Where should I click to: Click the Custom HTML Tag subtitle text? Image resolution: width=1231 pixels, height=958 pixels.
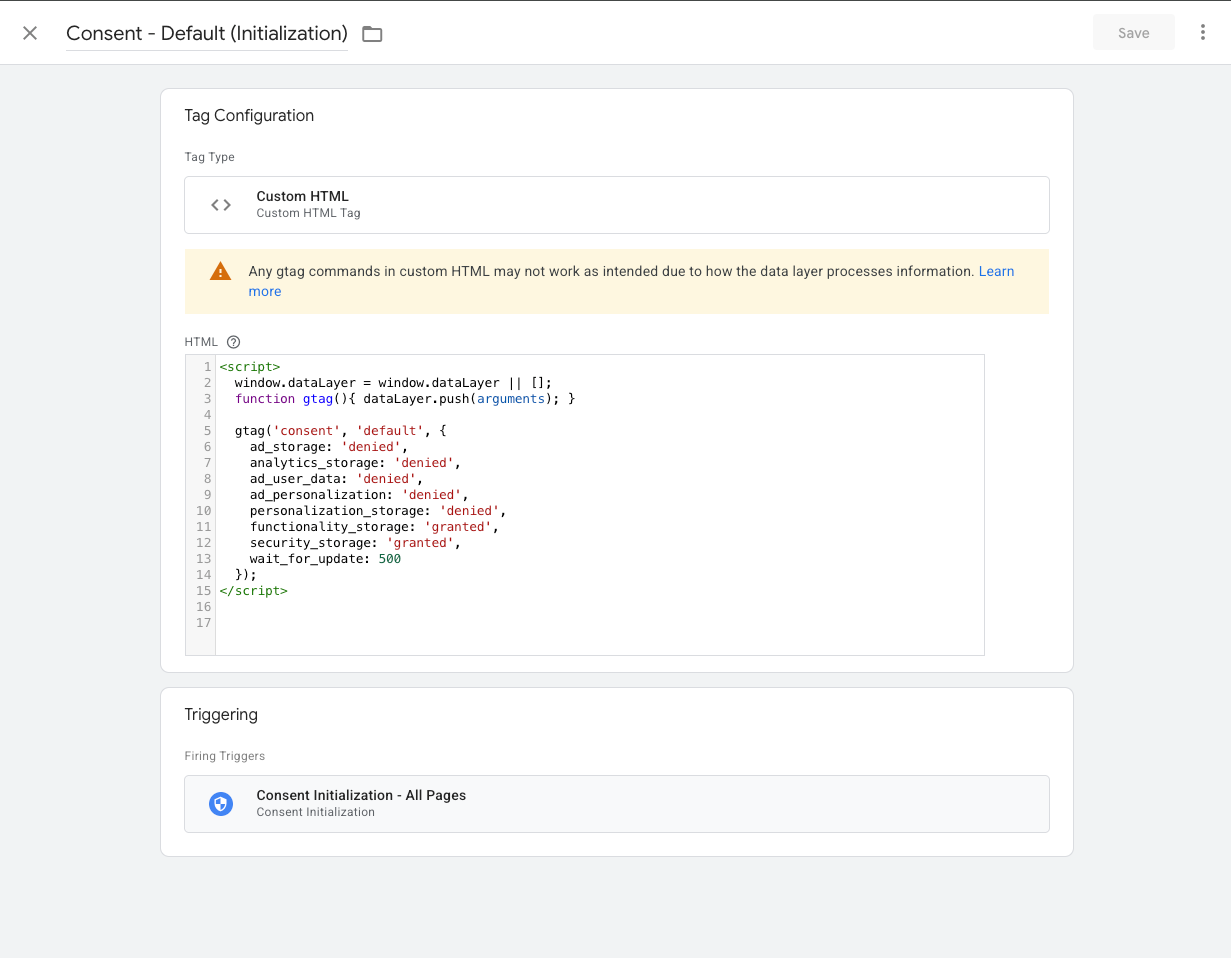[308, 213]
